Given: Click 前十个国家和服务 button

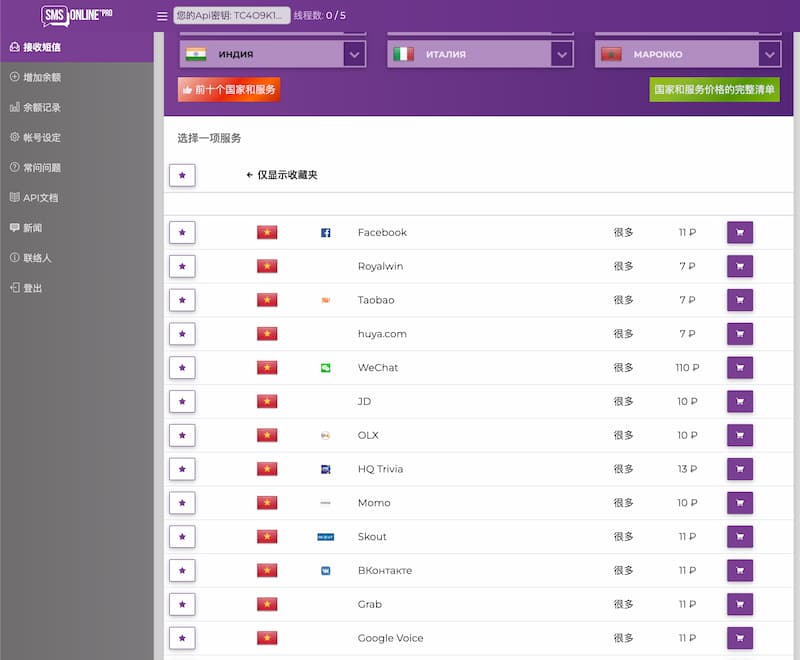Looking at the screenshot, I should [x=229, y=90].
